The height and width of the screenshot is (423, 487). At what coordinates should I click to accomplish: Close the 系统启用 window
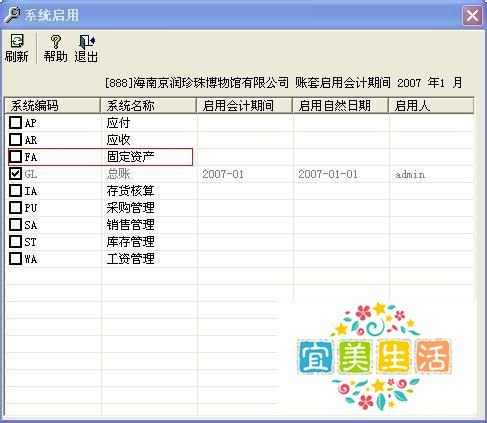pyautogui.click(x=472, y=16)
